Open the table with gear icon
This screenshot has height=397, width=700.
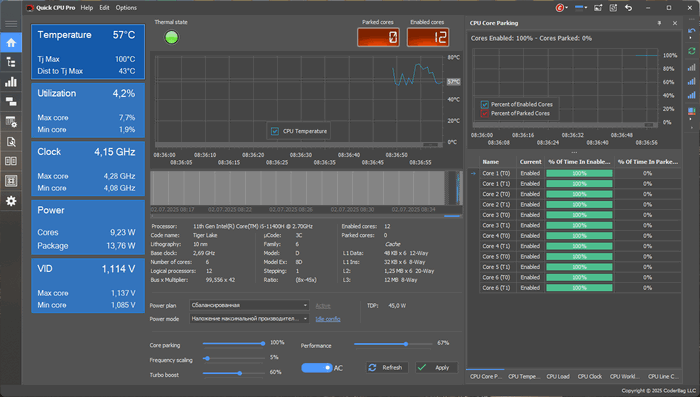11,122
